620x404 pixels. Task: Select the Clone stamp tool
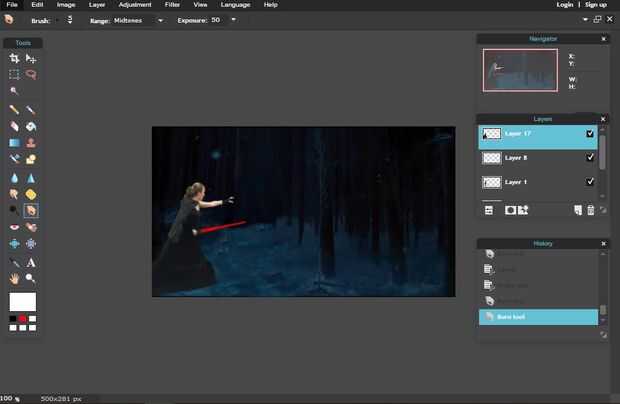click(31, 143)
